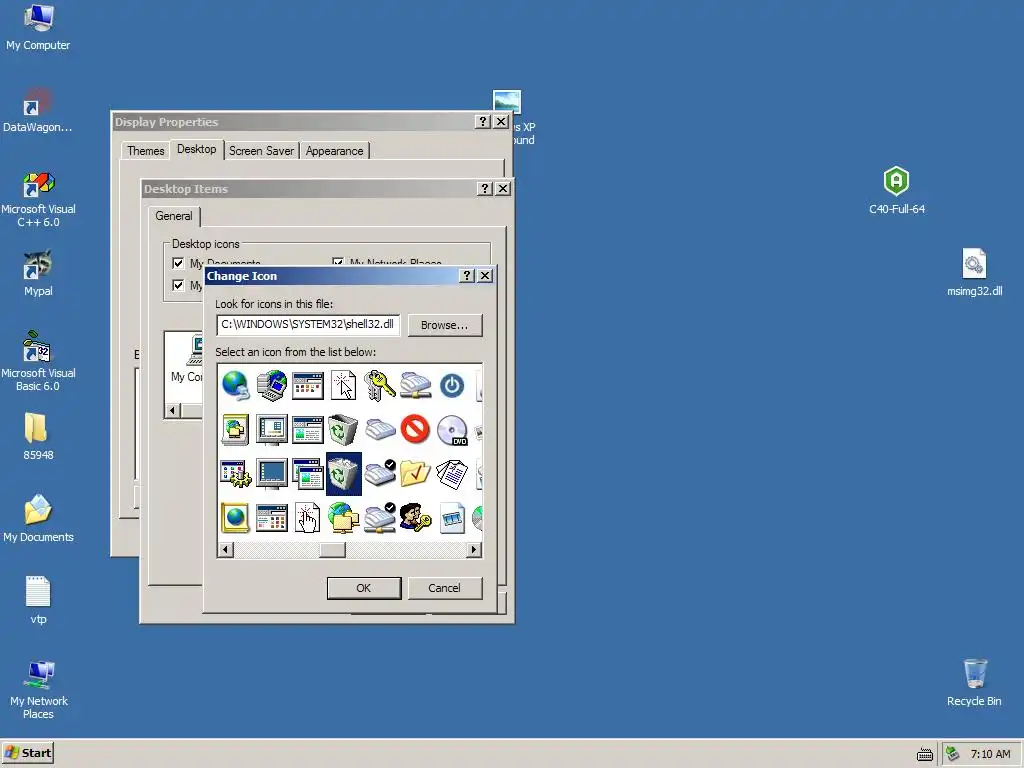Pick the hand pointer on page icon

pyautogui.click(x=308, y=519)
